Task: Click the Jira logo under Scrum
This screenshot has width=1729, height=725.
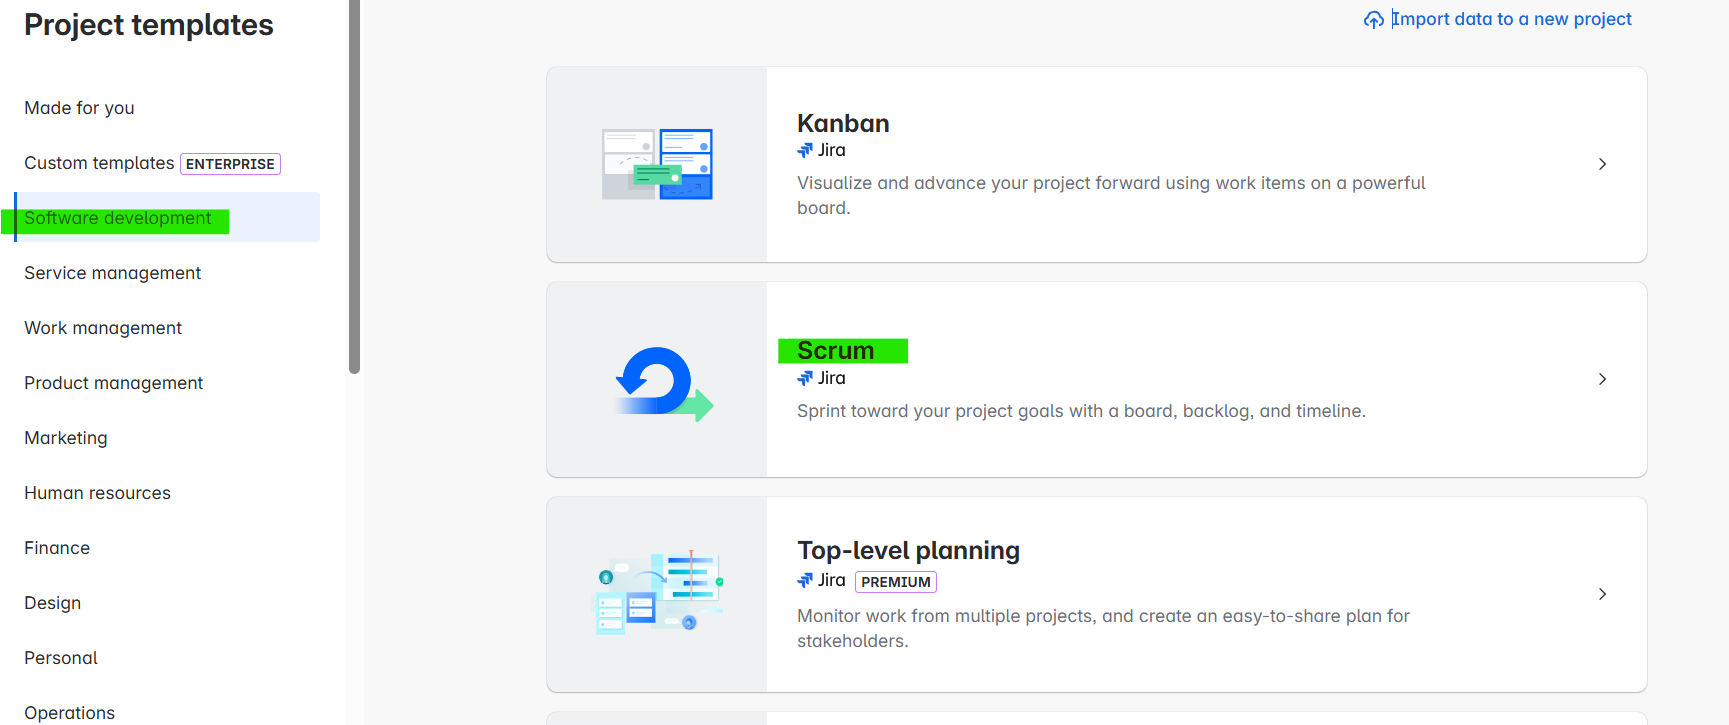Action: (x=805, y=378)
